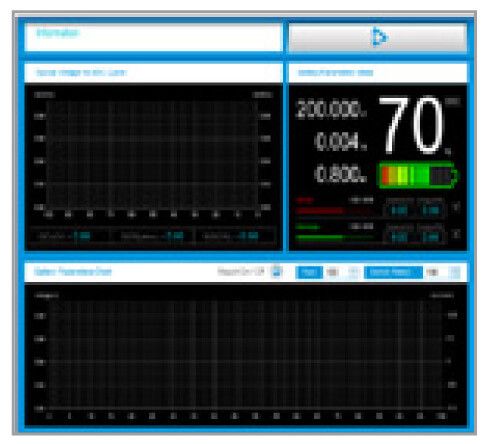Viewport: 487px width, 444px height.
Task: Click the first blue button in lower header
Action: tap(309, 272)
